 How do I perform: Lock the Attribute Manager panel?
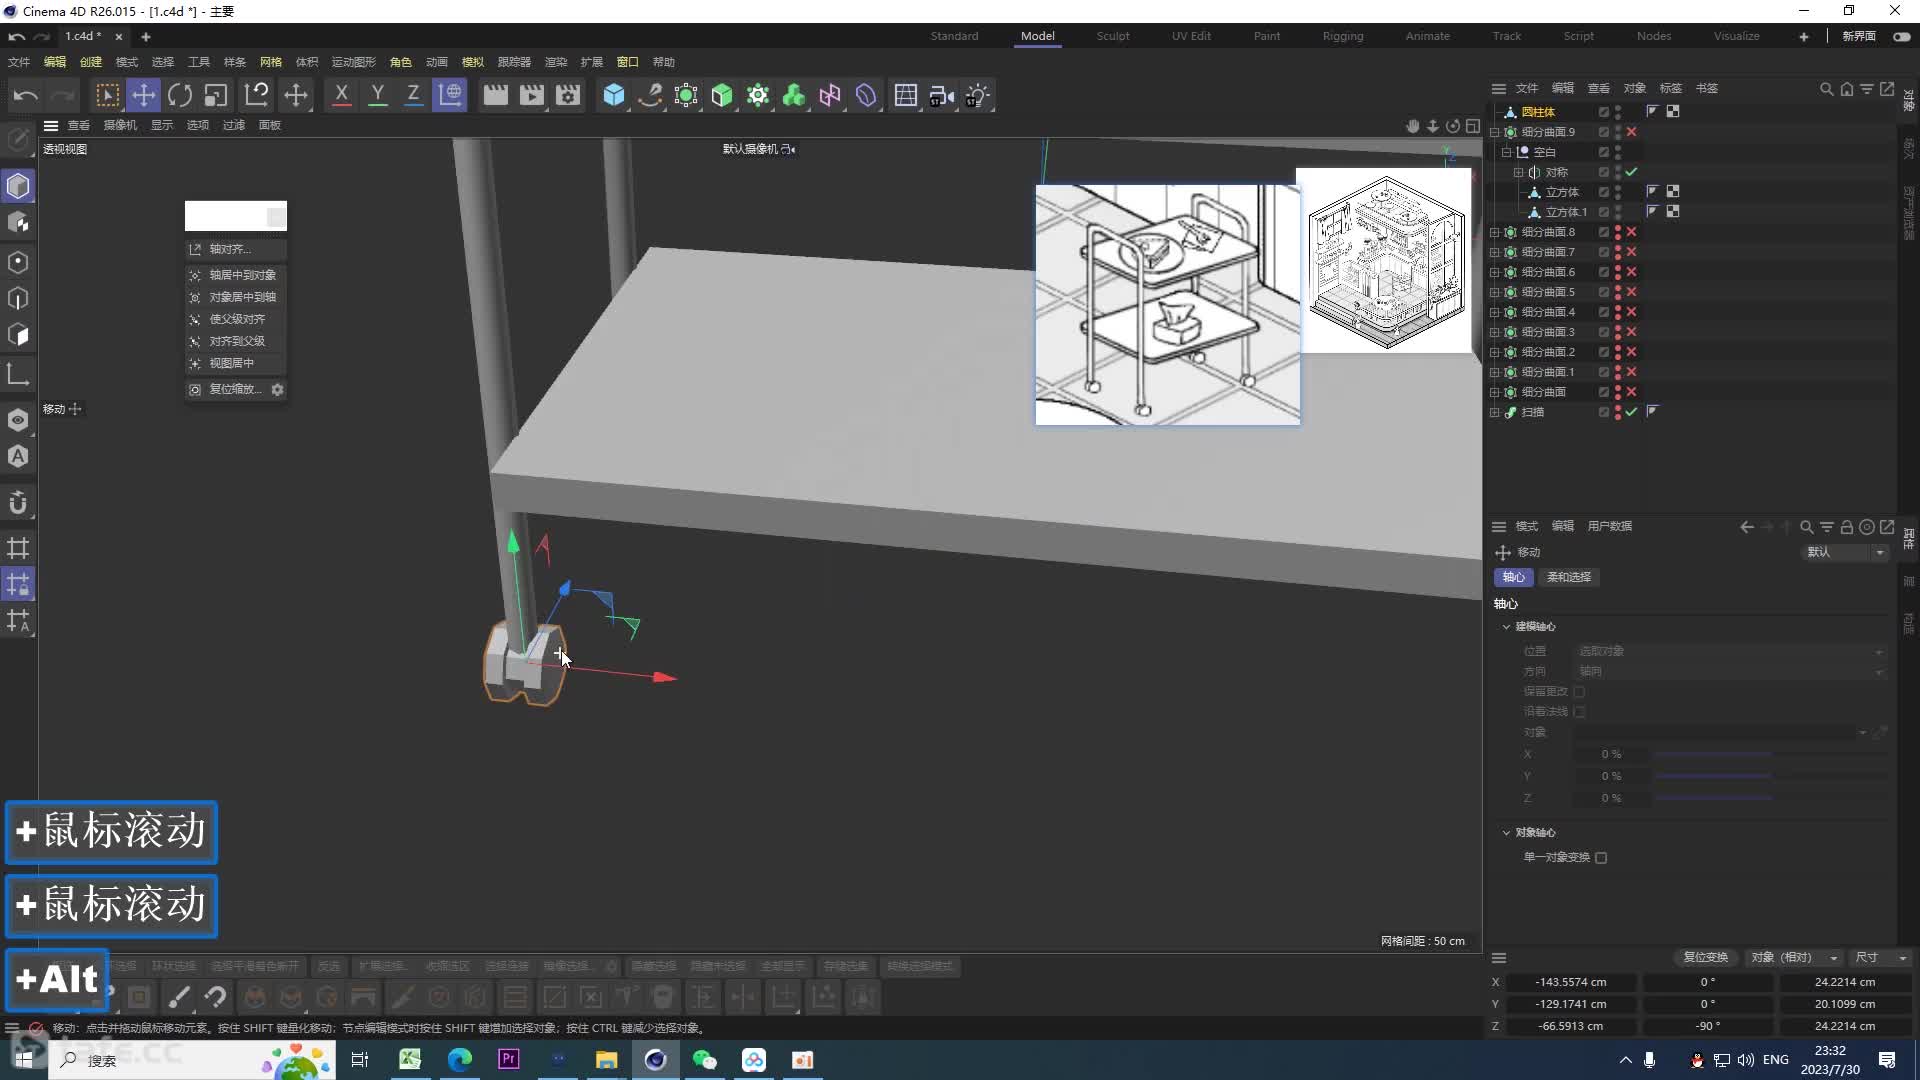coord(1847,527)
